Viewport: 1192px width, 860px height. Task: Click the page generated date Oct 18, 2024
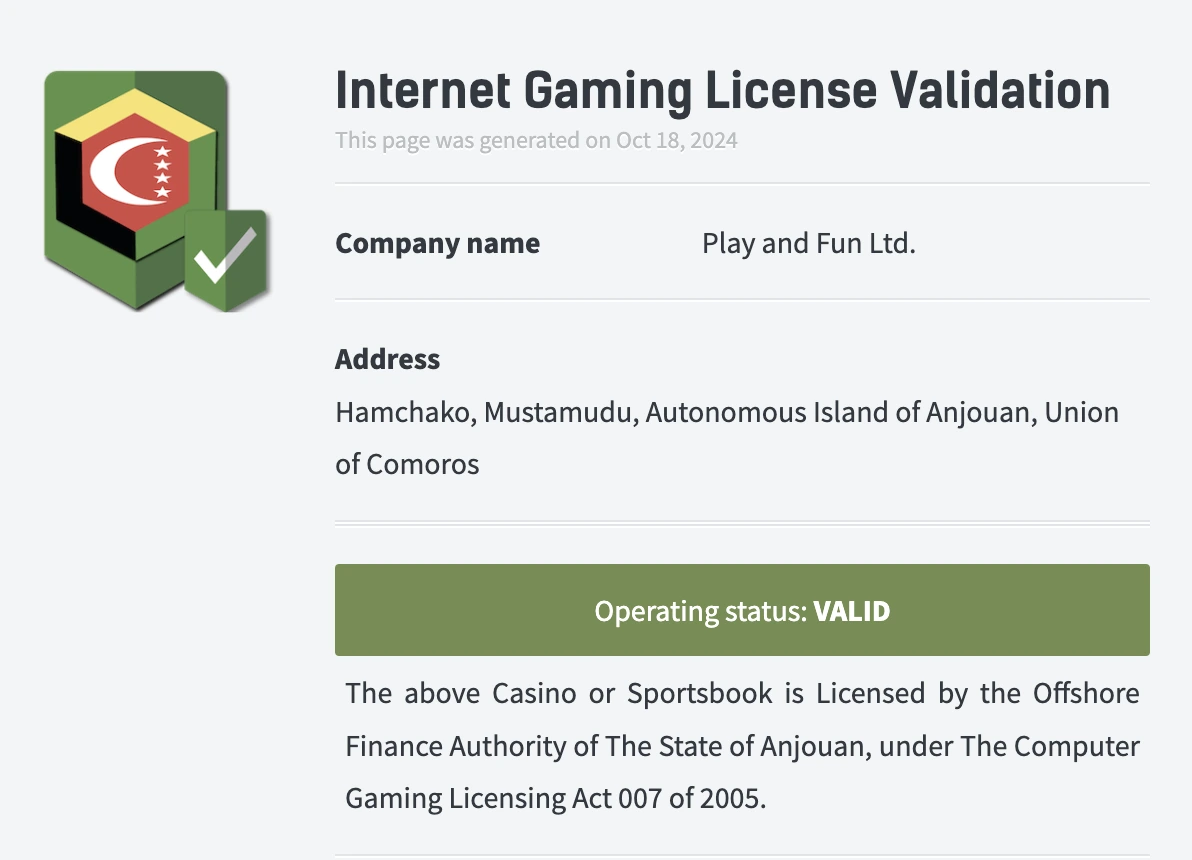click(x=677, y=140)
